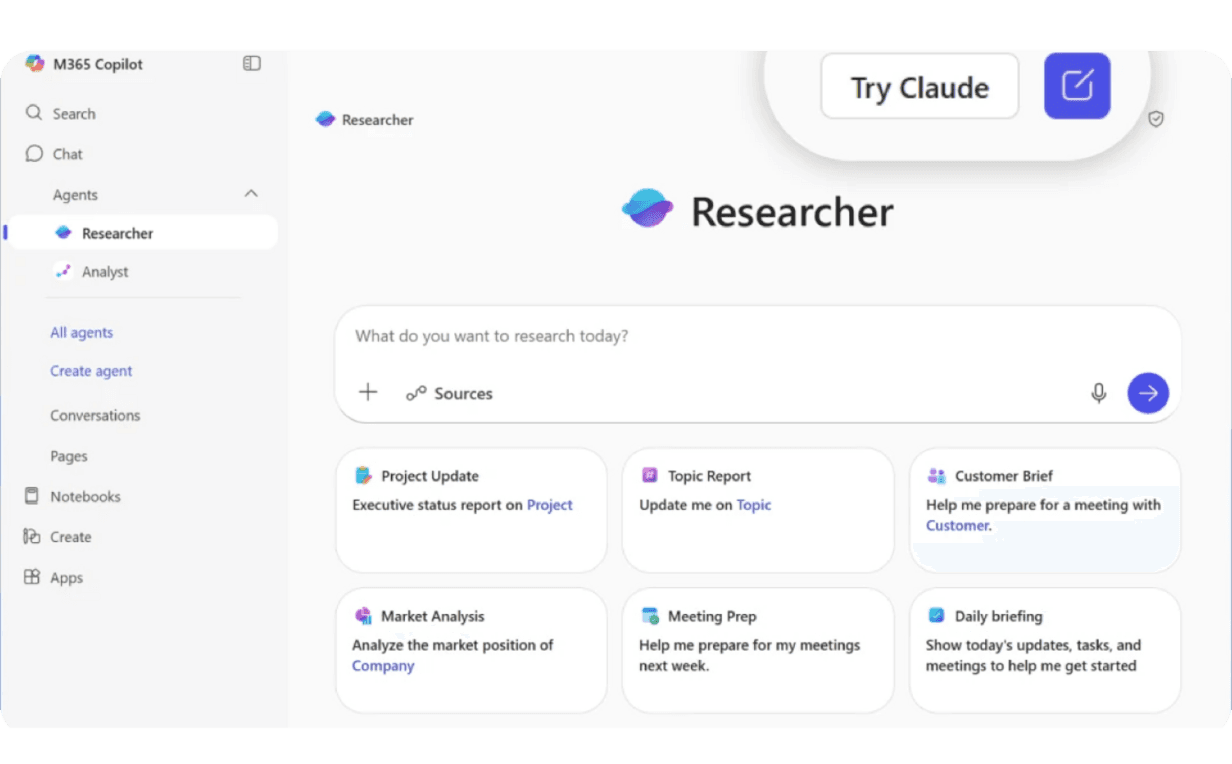This screenshot has height=764, width=1232.
Task: Click the M365 Copilot logo
Action: pos(35,64)
